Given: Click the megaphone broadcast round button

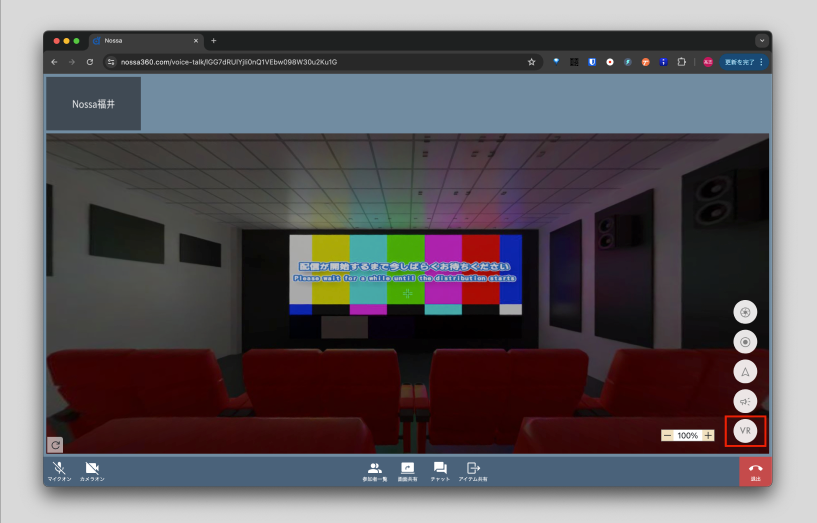Looking at the screenshot, I should tap(745, 401).
